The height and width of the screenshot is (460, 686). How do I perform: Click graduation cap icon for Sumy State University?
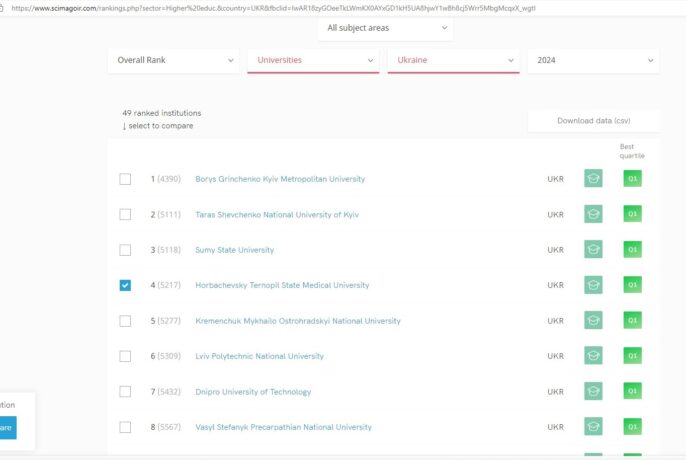593,249
